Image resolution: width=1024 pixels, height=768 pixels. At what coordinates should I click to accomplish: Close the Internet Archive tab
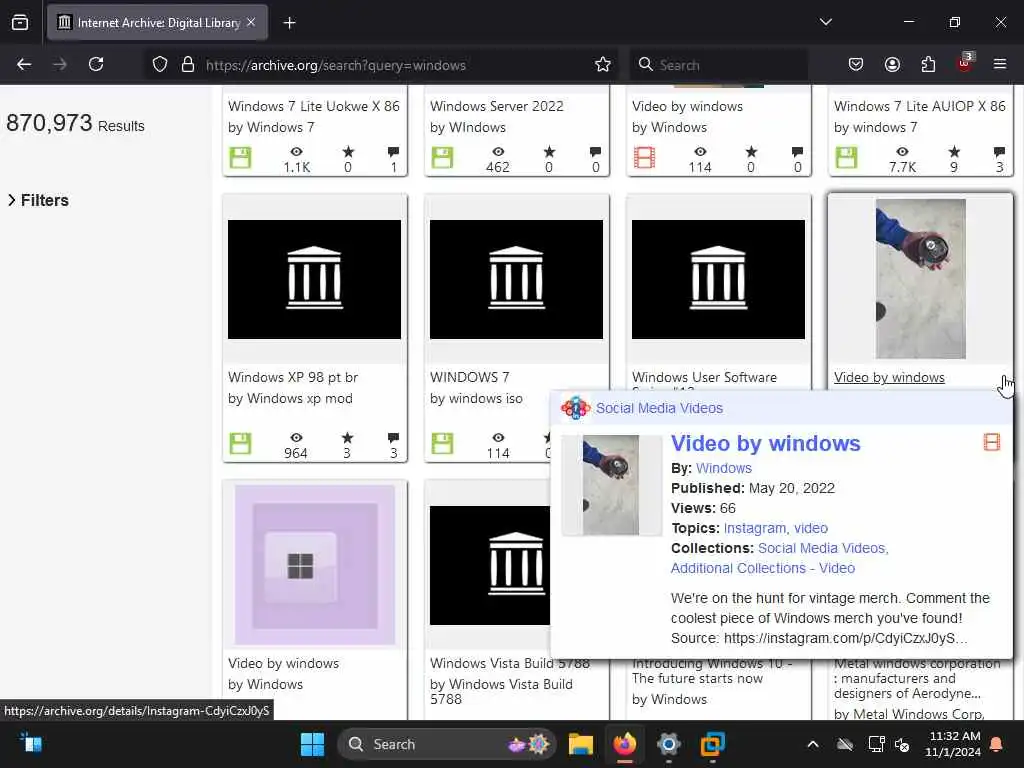click(251, 22)
